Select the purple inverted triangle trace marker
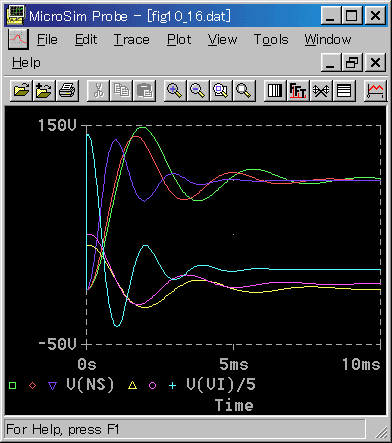 tap(52, 386)
